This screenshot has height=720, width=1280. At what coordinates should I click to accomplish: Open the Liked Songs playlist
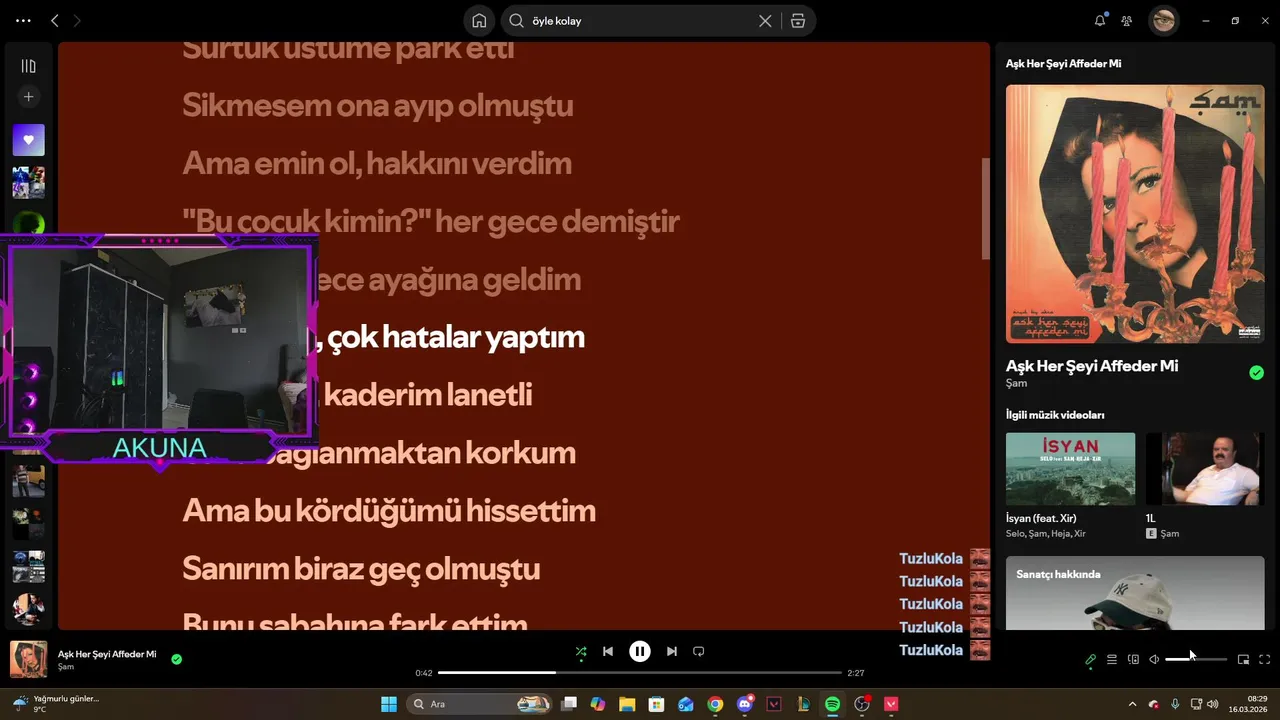28,140
